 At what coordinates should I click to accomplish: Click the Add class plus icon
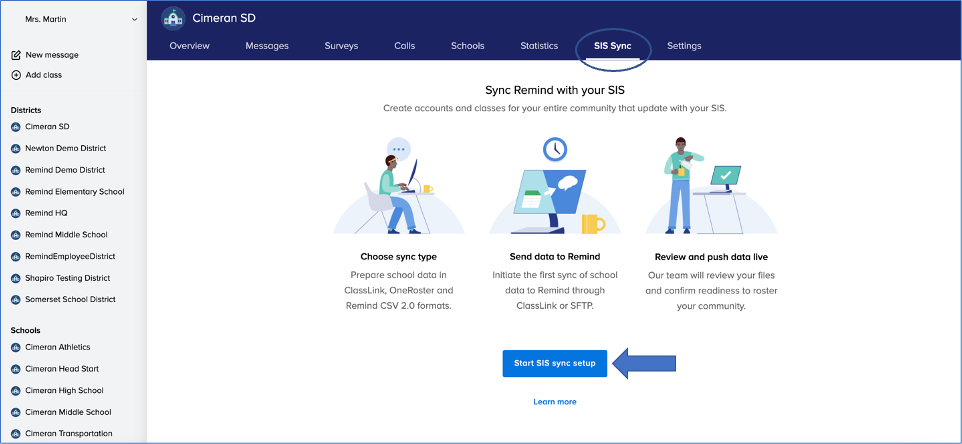click(16, 75)
